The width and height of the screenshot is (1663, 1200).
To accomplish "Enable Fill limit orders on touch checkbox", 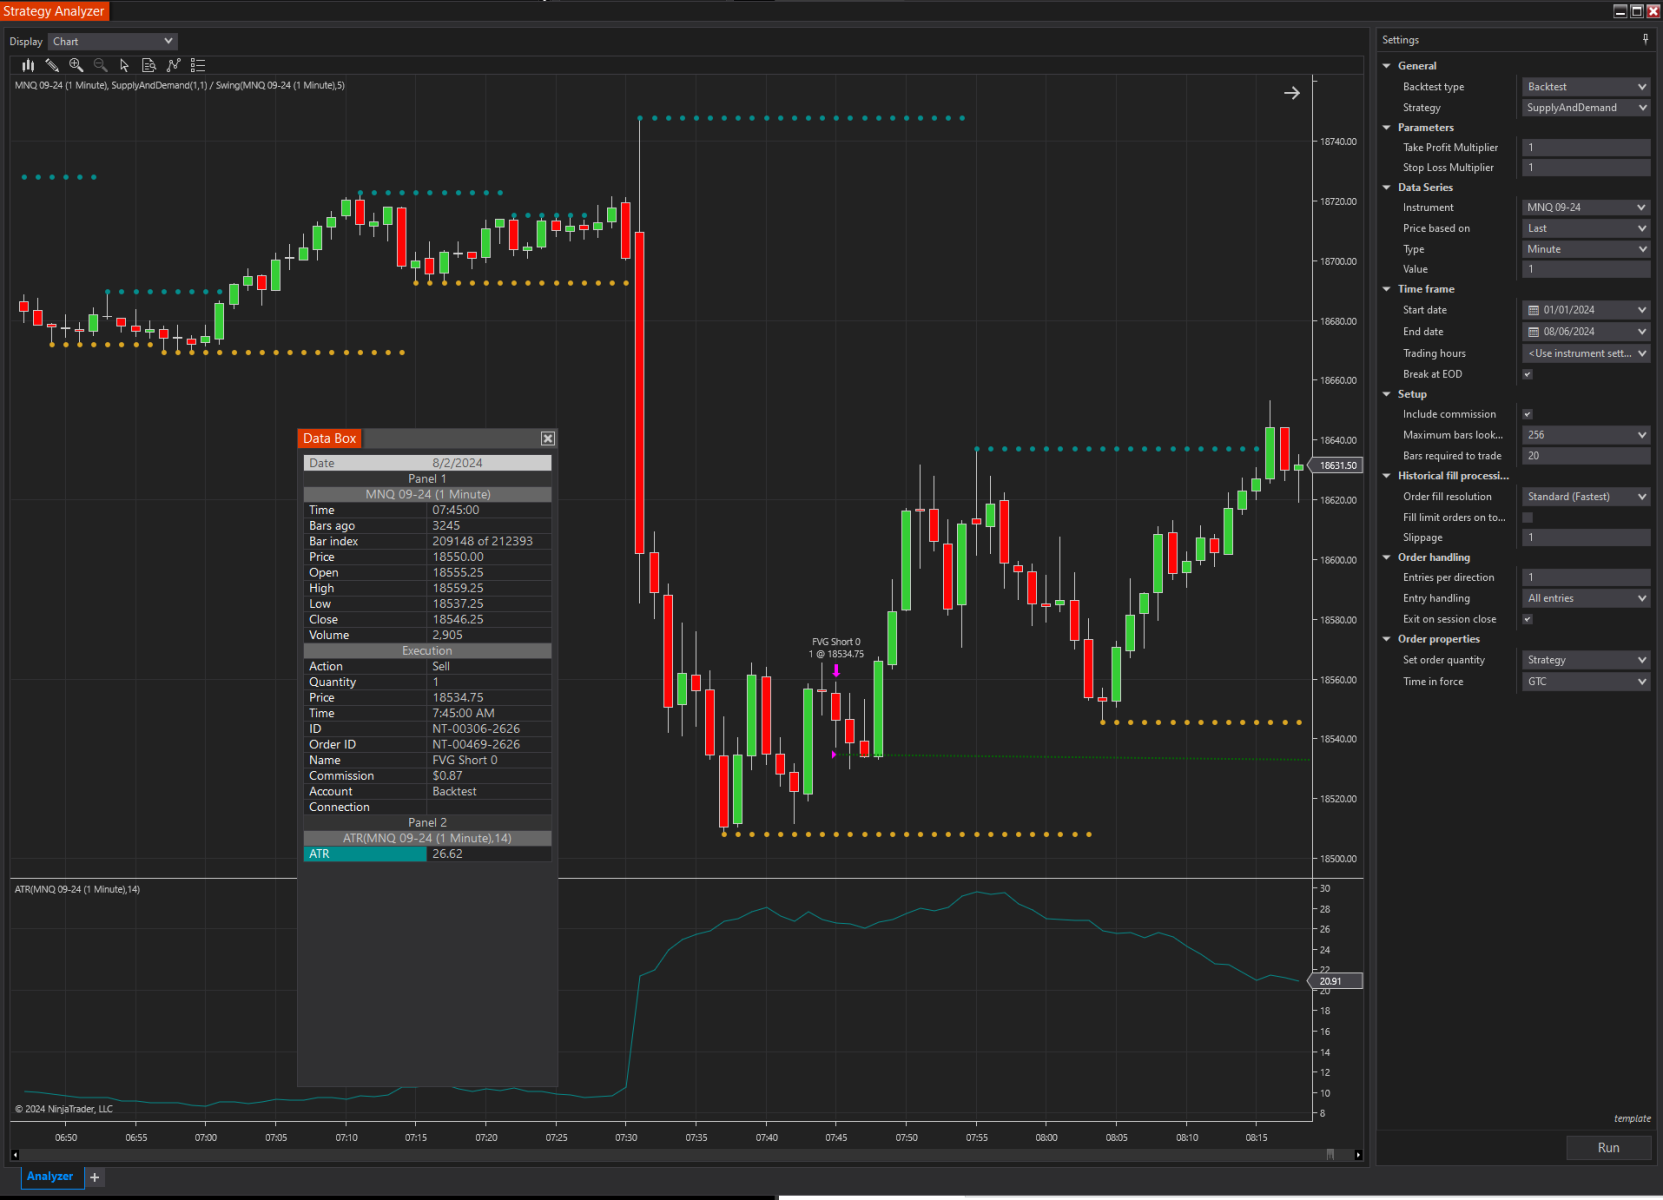I will point(1527,518).
